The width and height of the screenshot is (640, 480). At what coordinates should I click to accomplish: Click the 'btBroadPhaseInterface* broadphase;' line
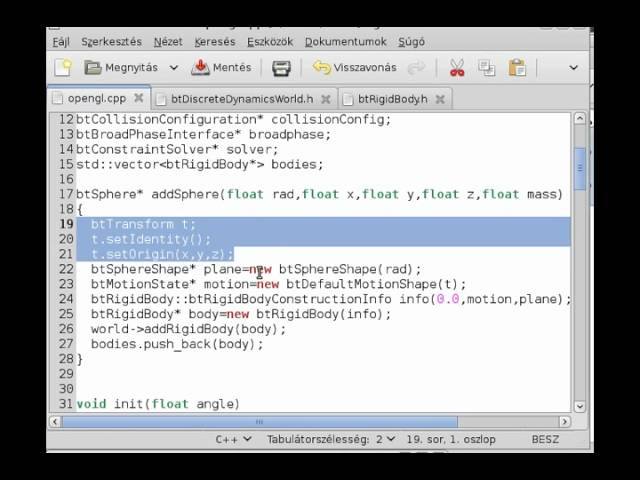(203, 134)
